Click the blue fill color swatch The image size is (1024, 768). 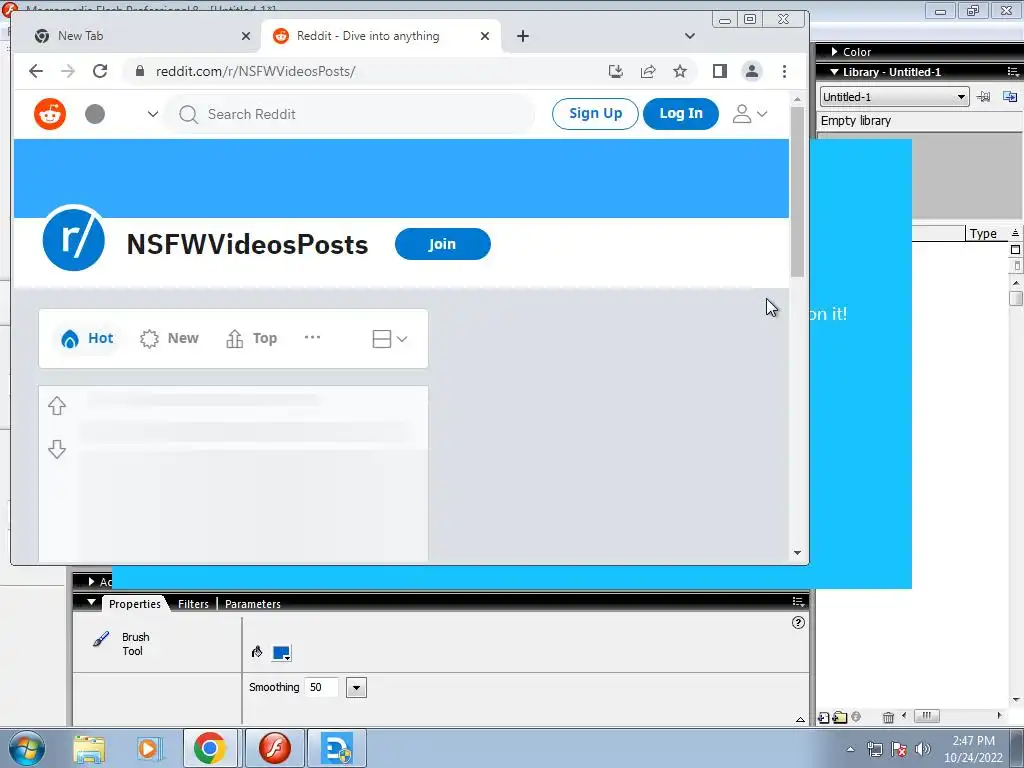[281, 652]
